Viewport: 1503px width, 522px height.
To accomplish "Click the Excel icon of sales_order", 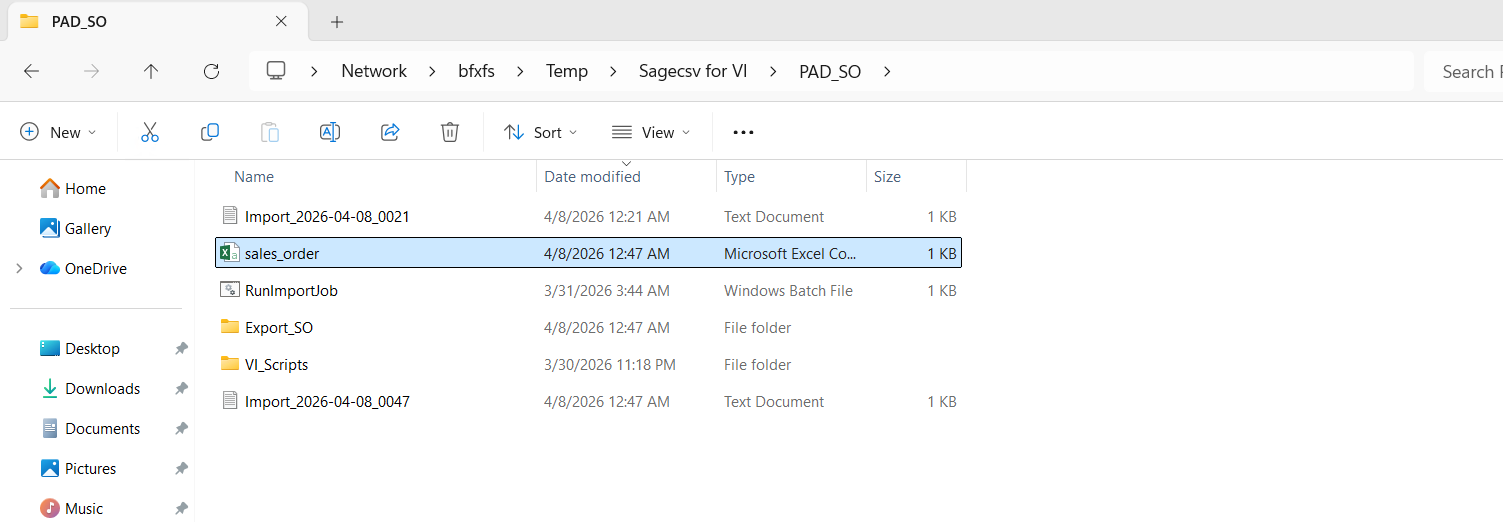I will 230,254.
